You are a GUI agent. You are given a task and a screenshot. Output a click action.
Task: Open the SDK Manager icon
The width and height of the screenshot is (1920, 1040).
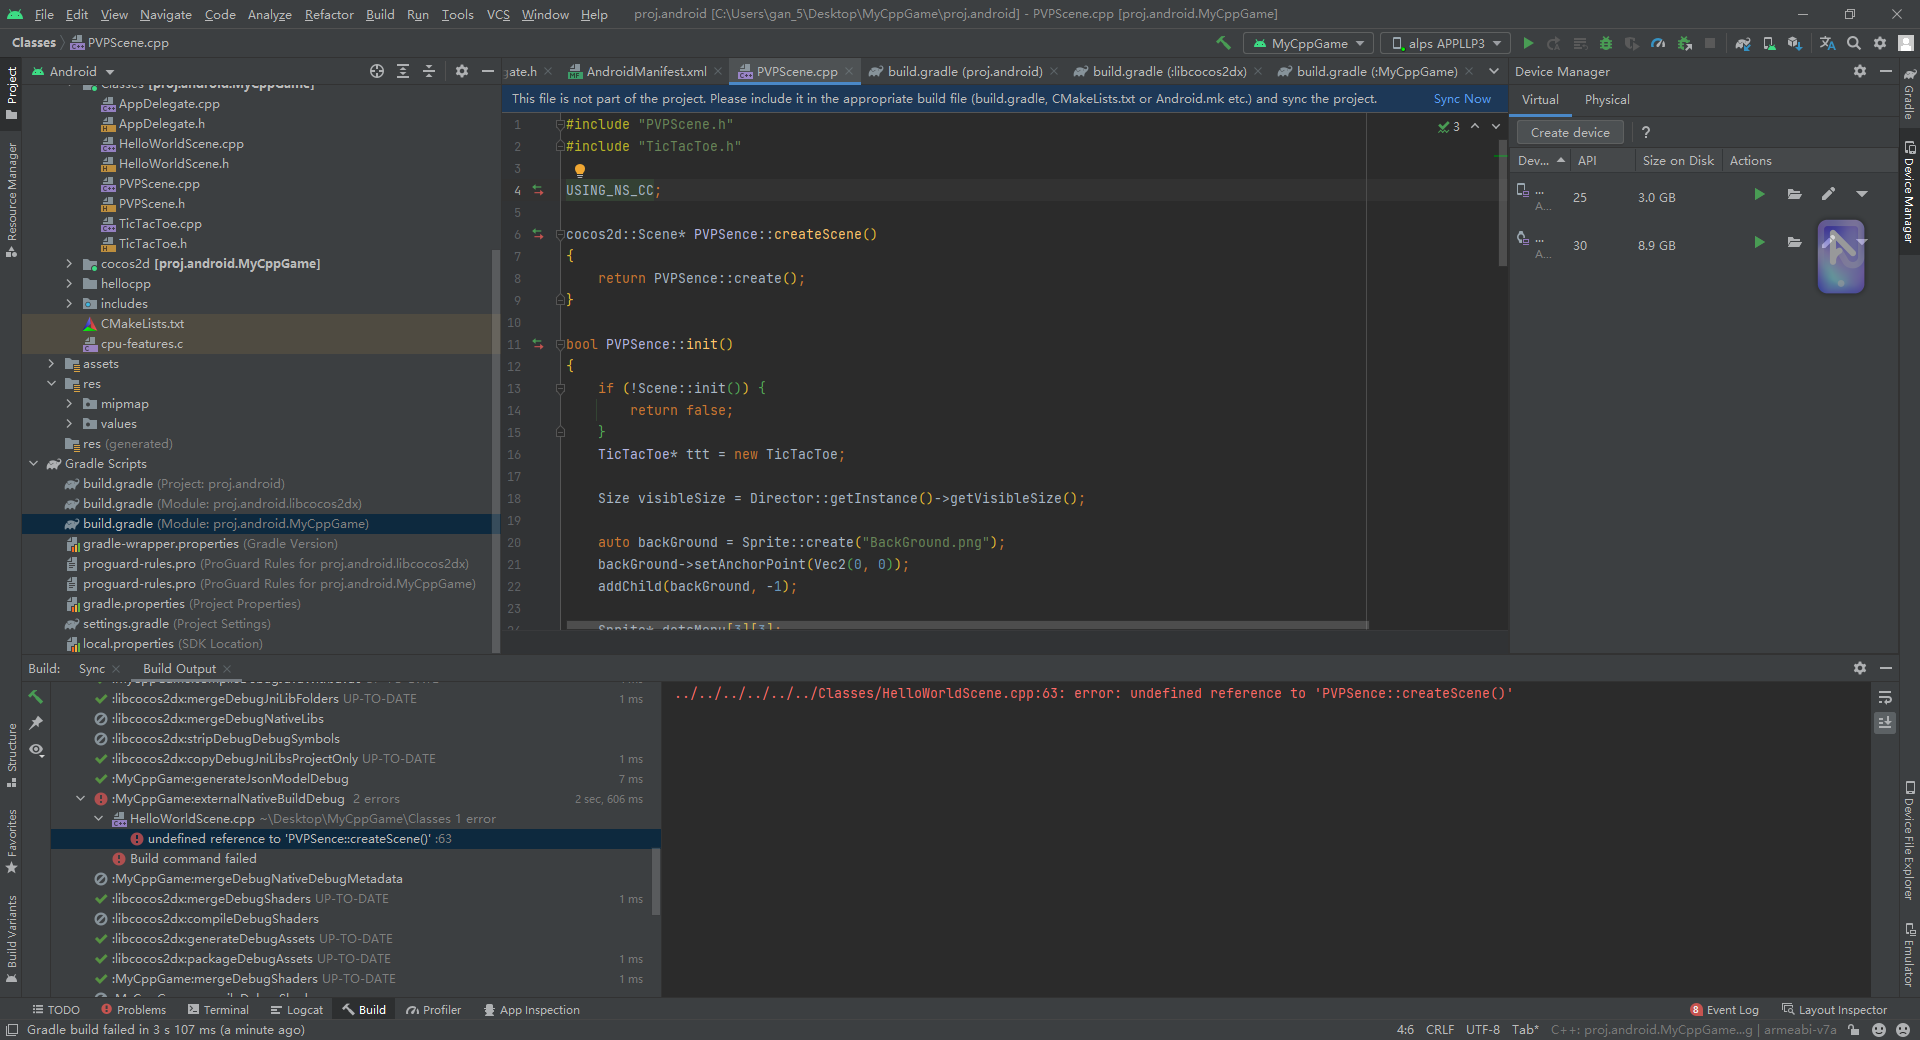tap(1795, 43)
